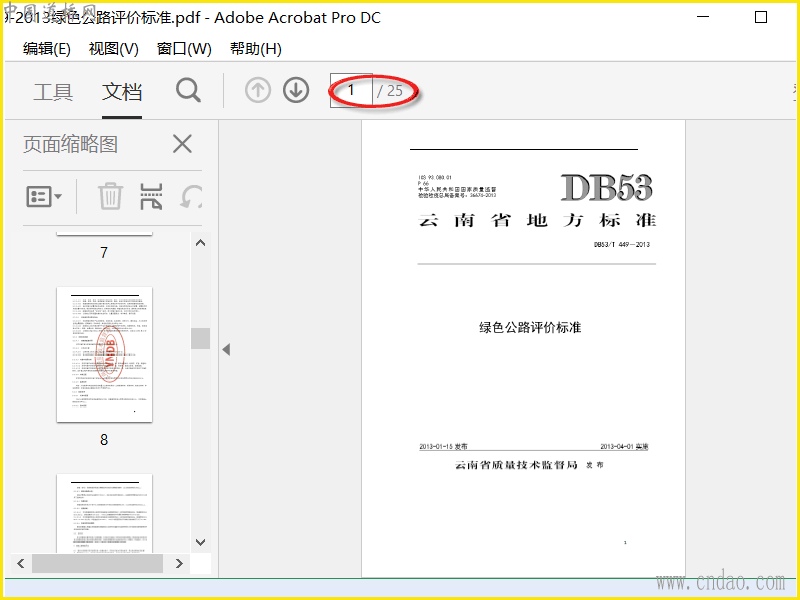Click the rotate page icon in thumbnails toolbar

191,196
